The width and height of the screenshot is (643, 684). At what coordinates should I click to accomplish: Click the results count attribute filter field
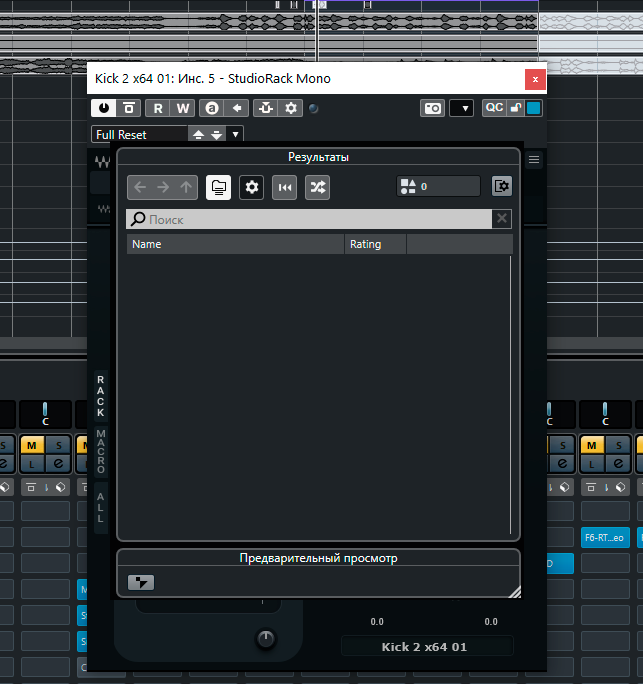pos(438,187)
